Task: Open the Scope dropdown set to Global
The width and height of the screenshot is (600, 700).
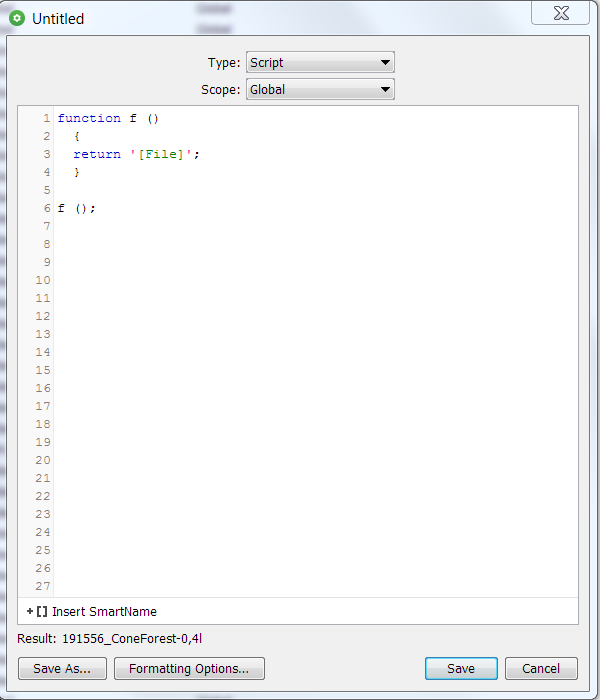Action: [320, 89]
